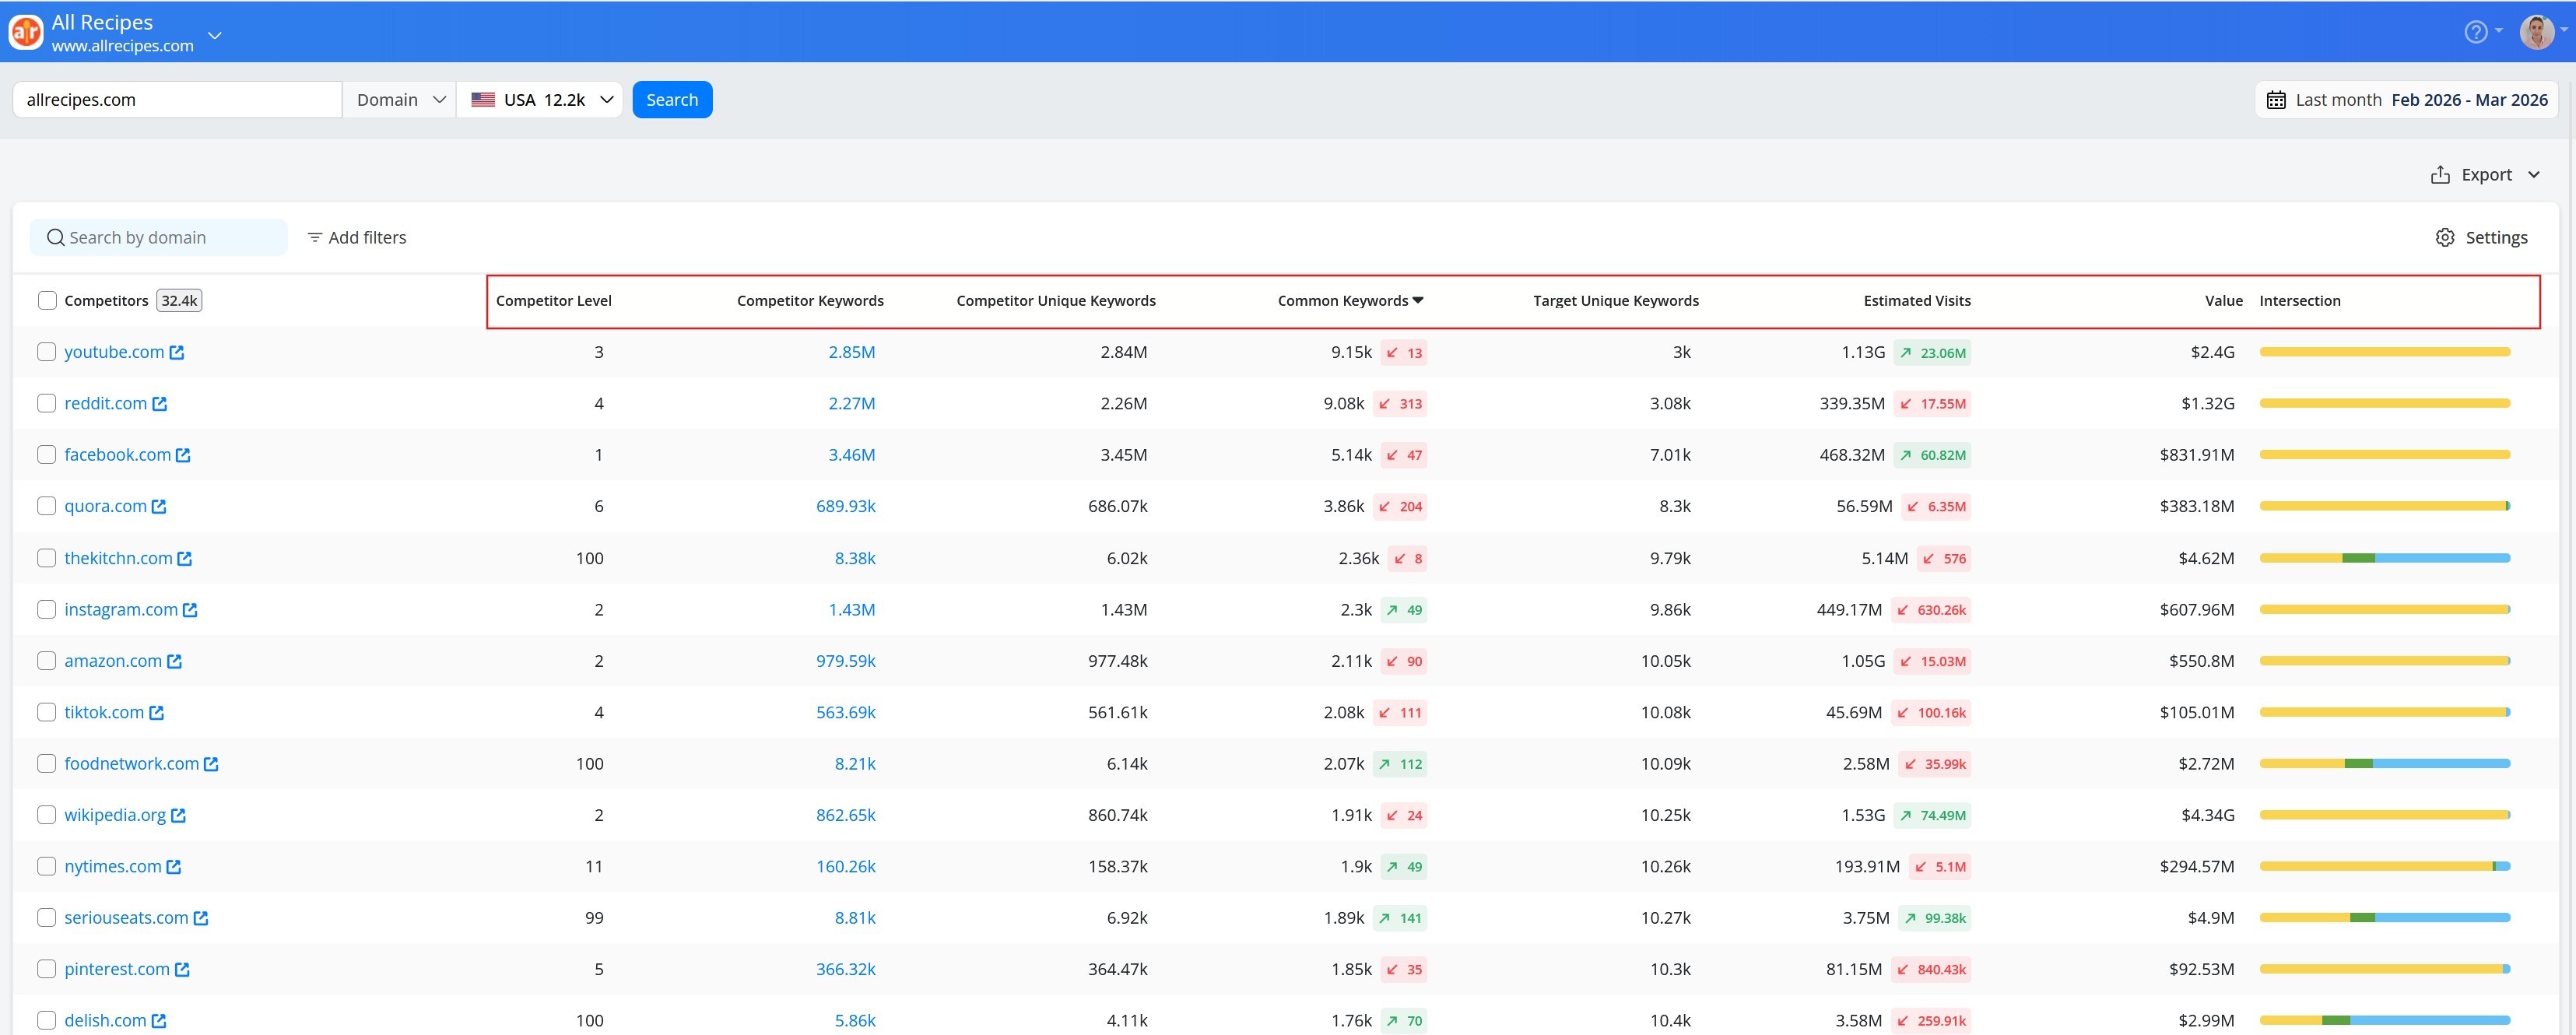Click seriouseats.com intersection bar

click(2385, 918)
